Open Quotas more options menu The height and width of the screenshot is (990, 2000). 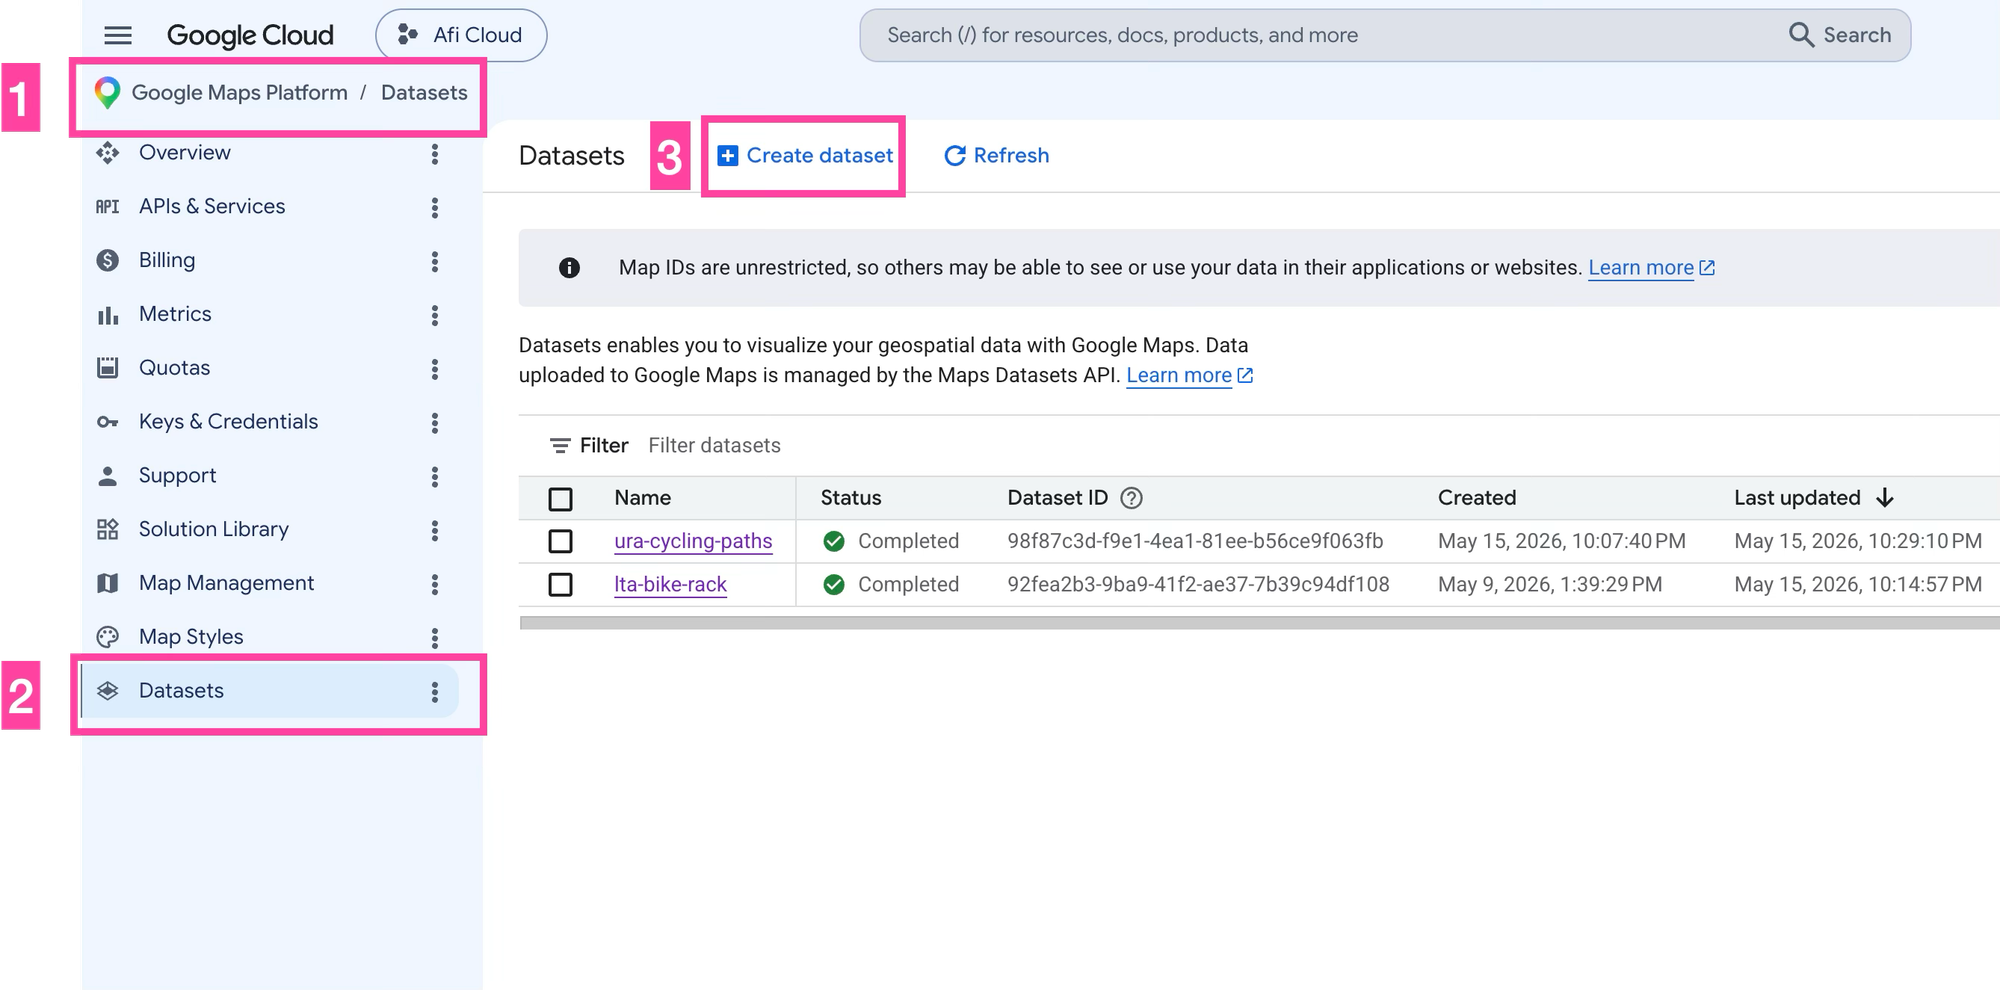(x=434, y=369)
